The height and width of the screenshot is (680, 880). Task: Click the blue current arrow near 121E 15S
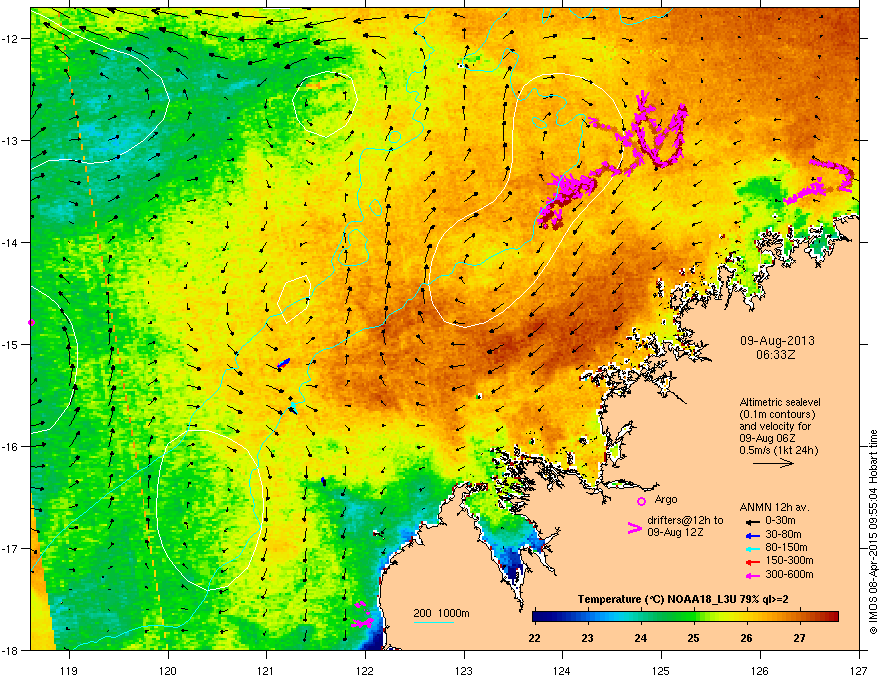coord(283,363)
